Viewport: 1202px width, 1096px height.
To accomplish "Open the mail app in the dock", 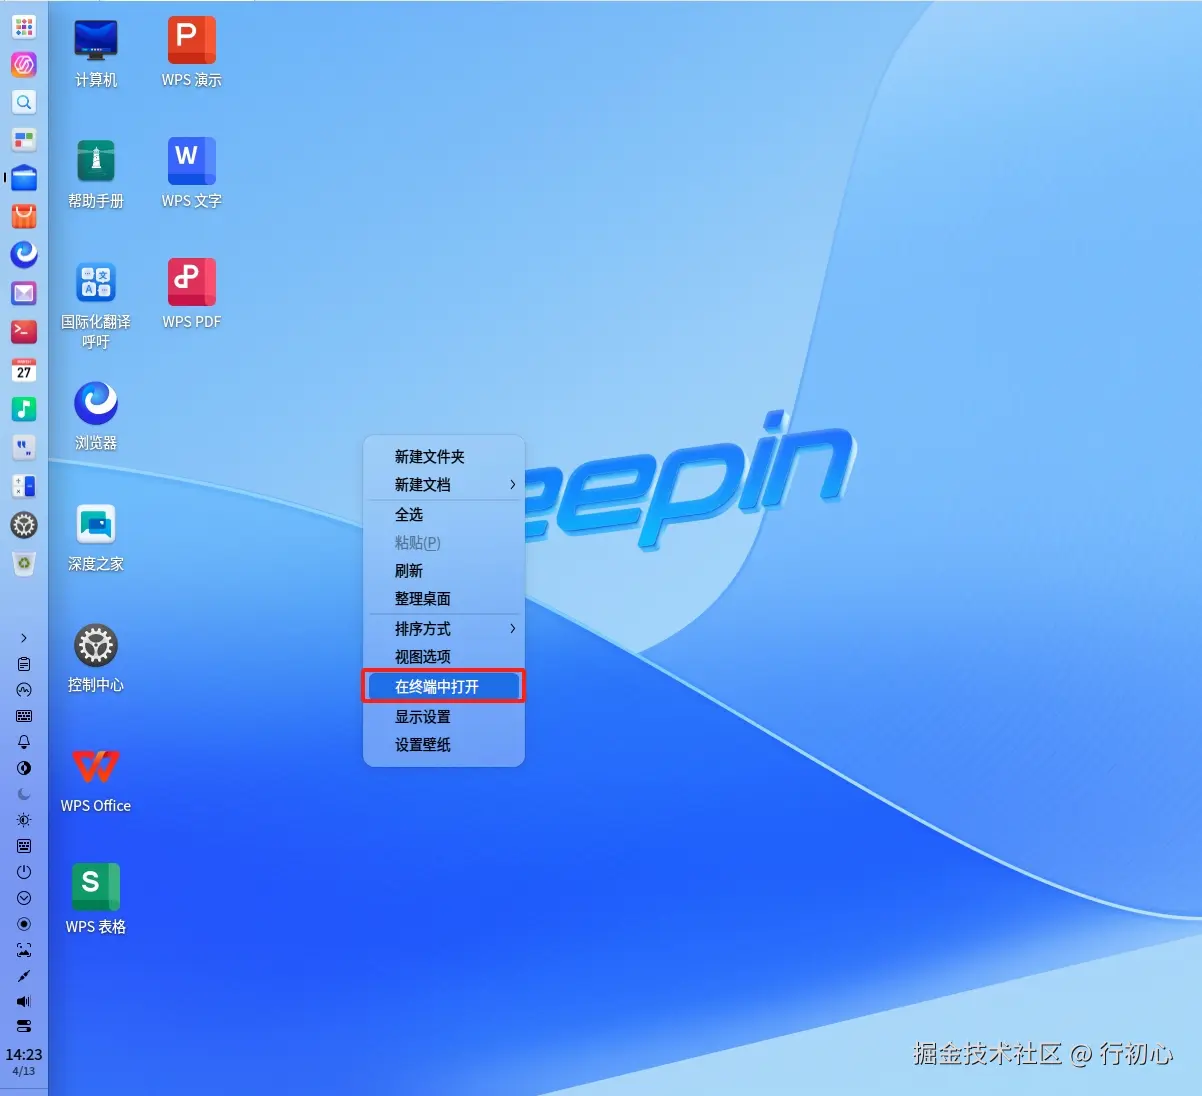I will coord(24,293).
